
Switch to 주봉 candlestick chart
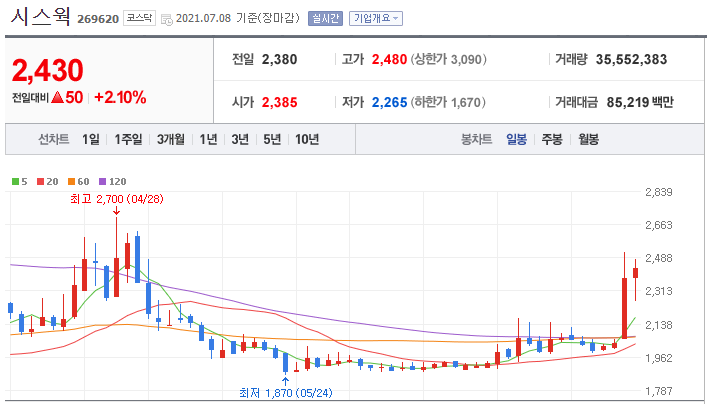pos(552,139)
